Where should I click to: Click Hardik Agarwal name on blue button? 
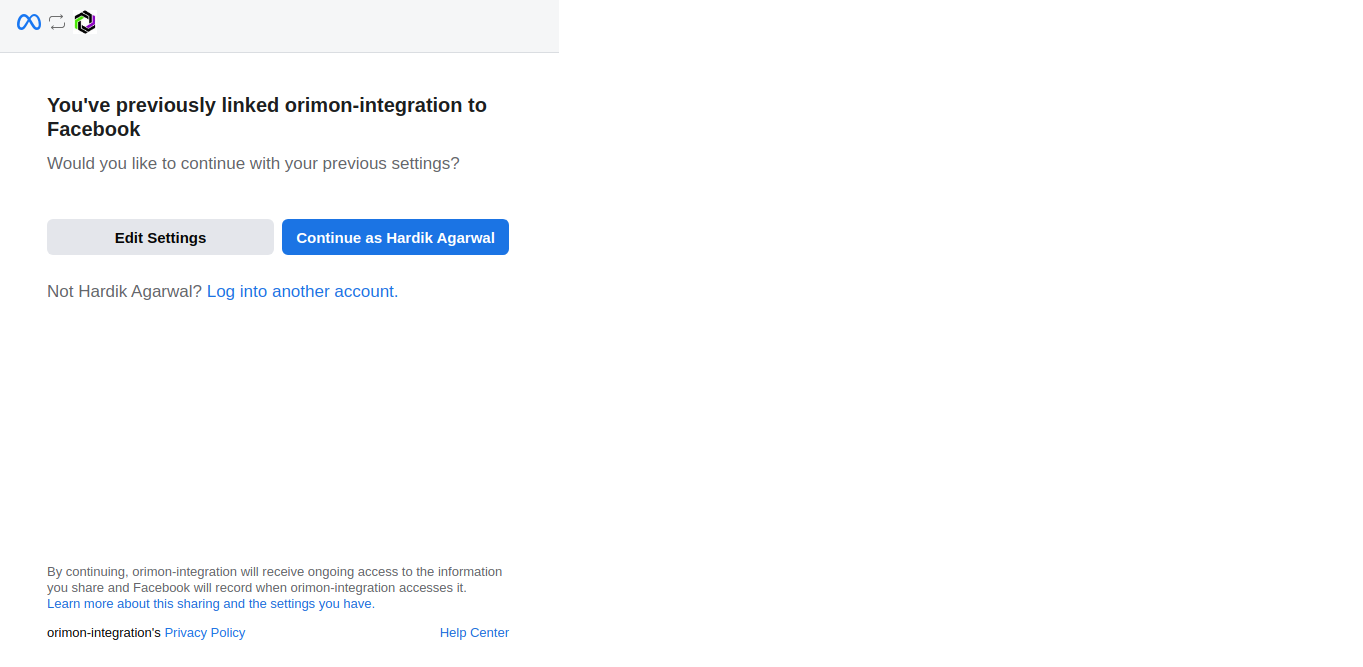(x=440, y=237)
